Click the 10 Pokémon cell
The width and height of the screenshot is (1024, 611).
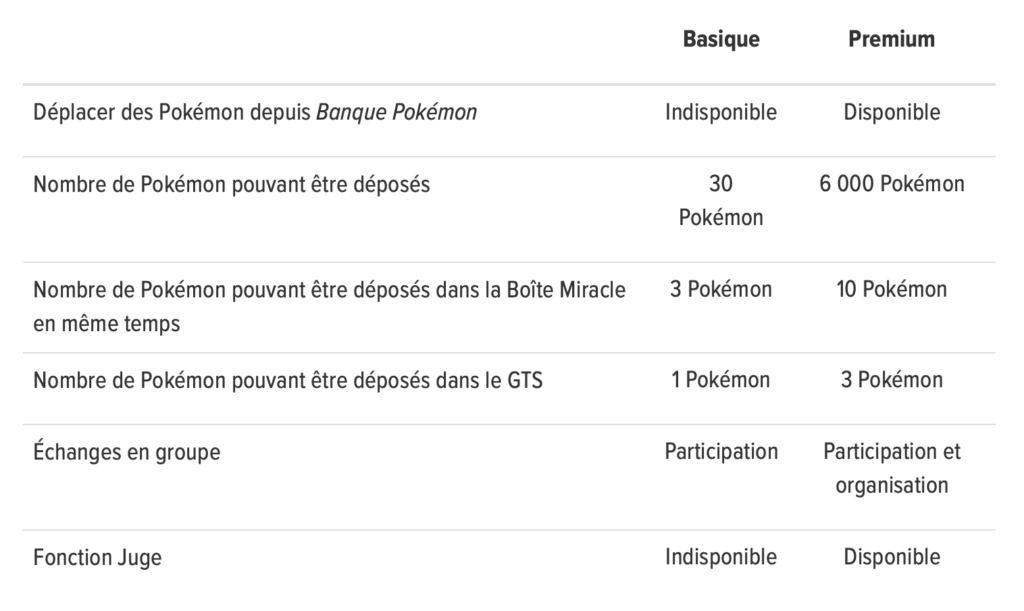[x=891, y=289]
